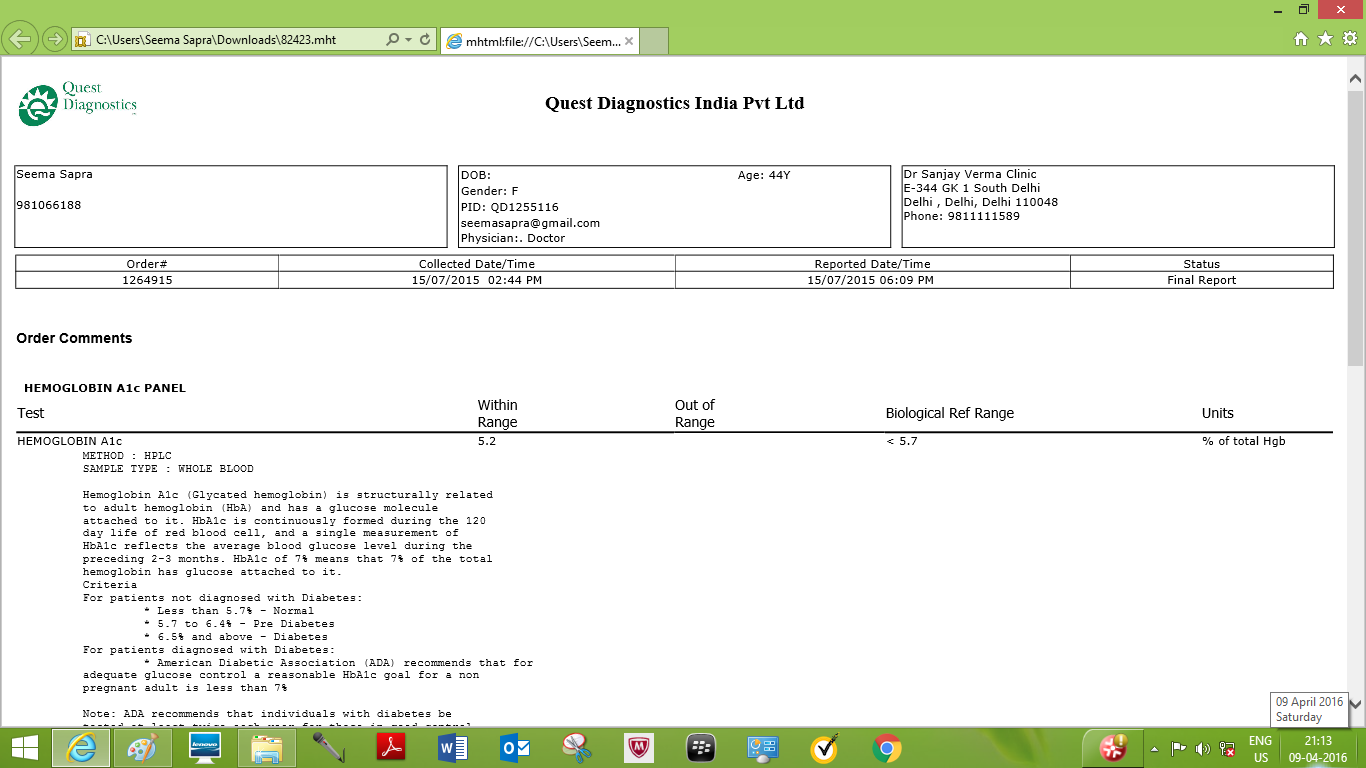Click the address bar showing 82423.mht path
Image resolution: width=1366 pixels, height=768 pixels.
(229, 40)
